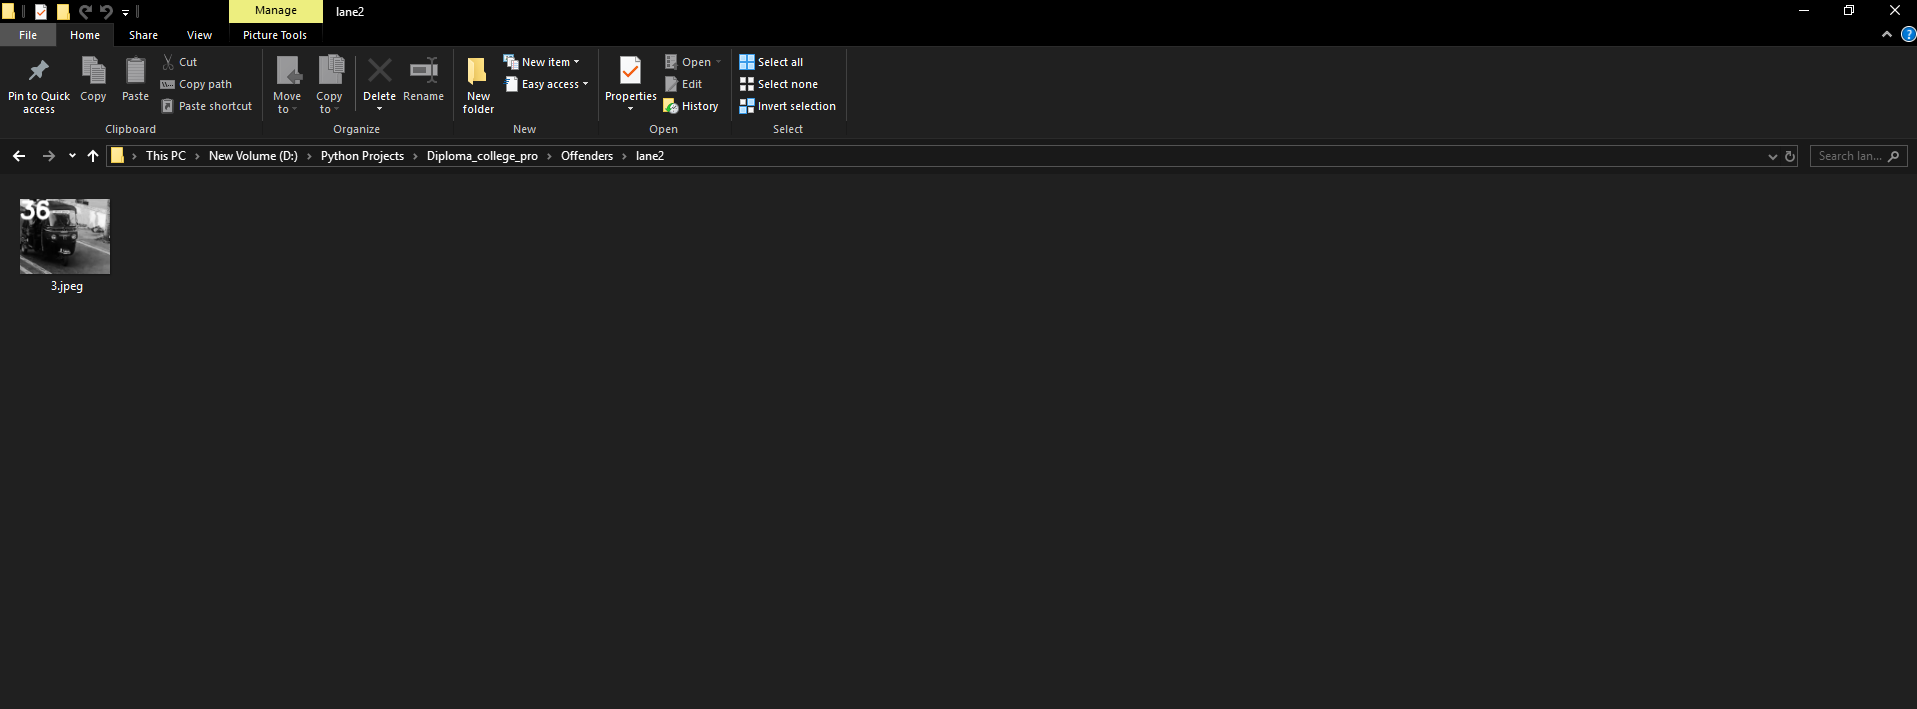1917x709 pixels.
Task: Expand address bar history dropdown
Action: [x=1773, y=156]
